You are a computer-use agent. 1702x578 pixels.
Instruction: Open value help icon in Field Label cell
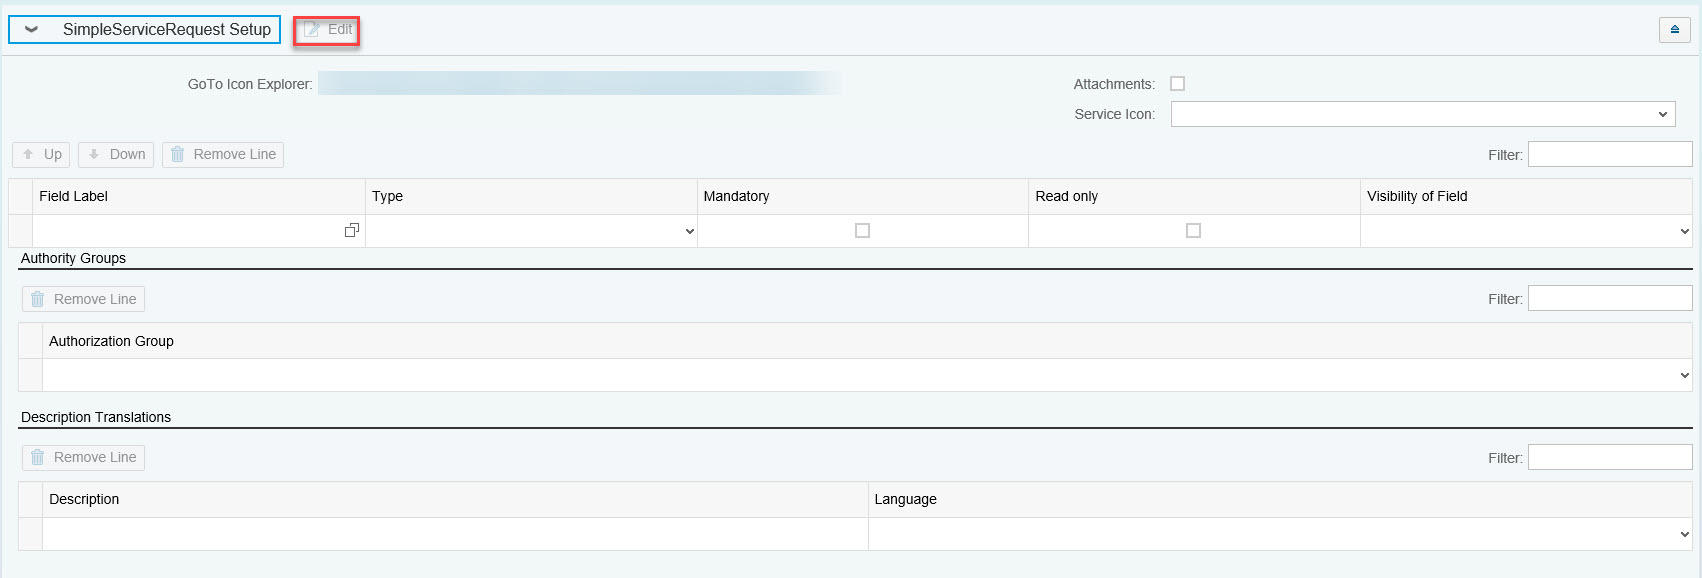tap(351, 230)
